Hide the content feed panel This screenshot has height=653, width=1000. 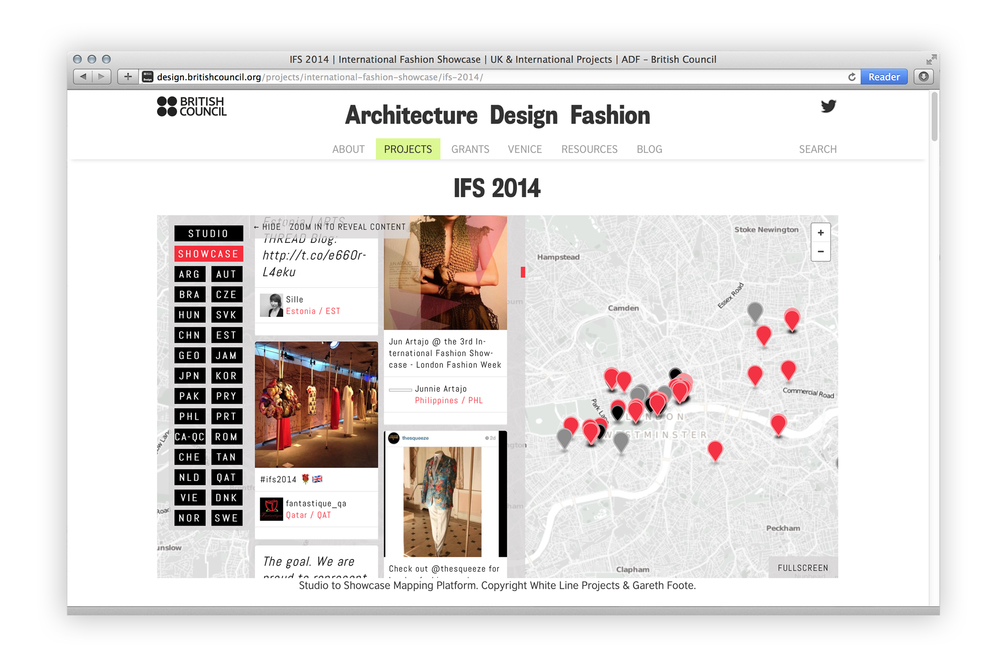272,226
